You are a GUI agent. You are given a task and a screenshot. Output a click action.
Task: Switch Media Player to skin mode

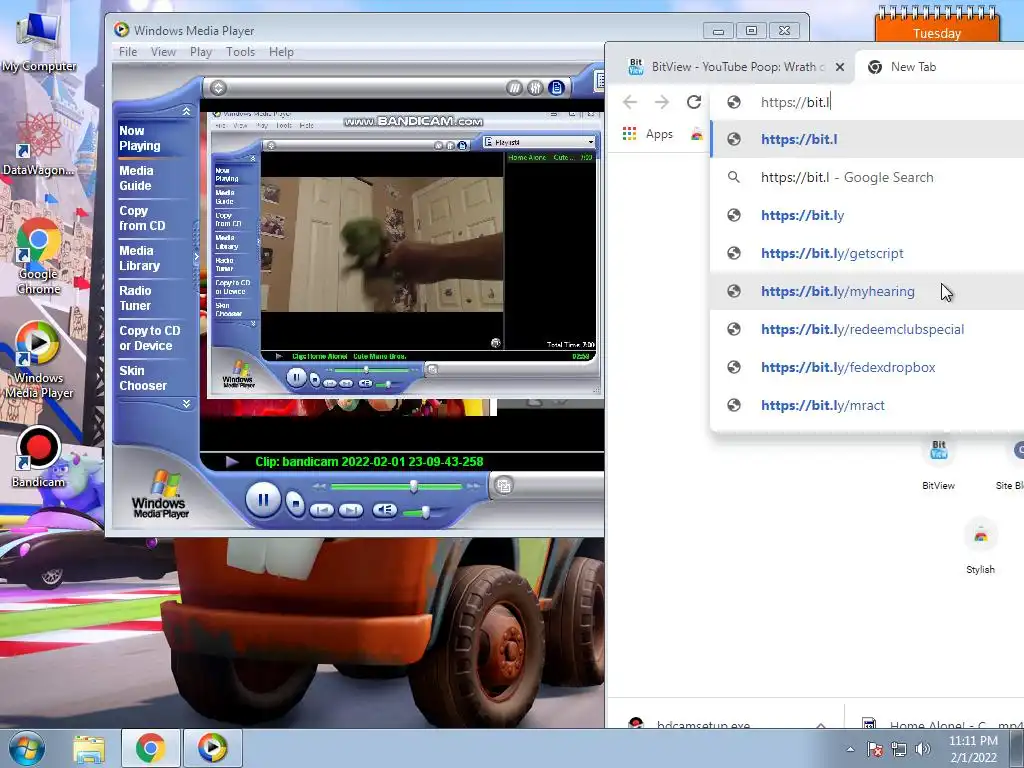coord(504,485)
